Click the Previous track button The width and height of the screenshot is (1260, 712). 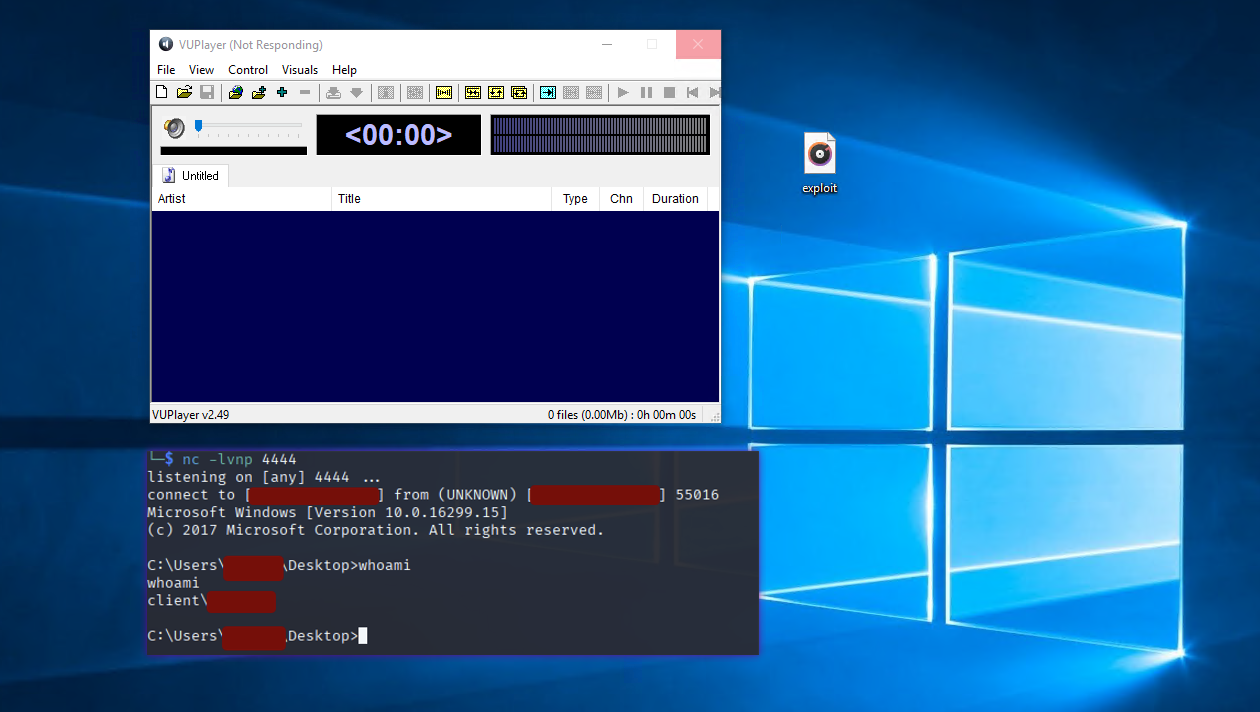692,92
